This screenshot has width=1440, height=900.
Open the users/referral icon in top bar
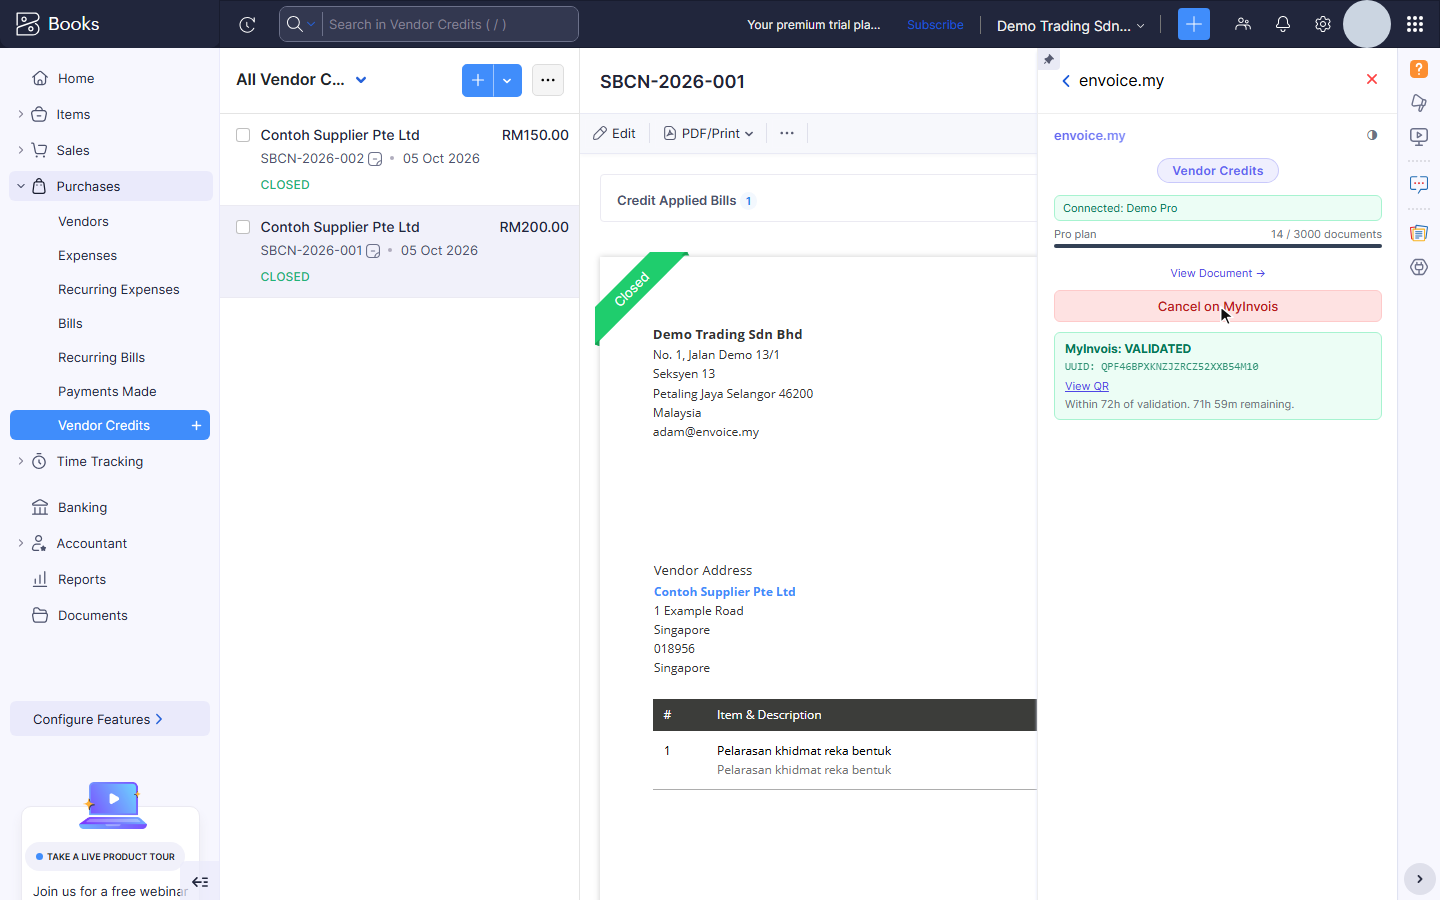click(1243, 24)
